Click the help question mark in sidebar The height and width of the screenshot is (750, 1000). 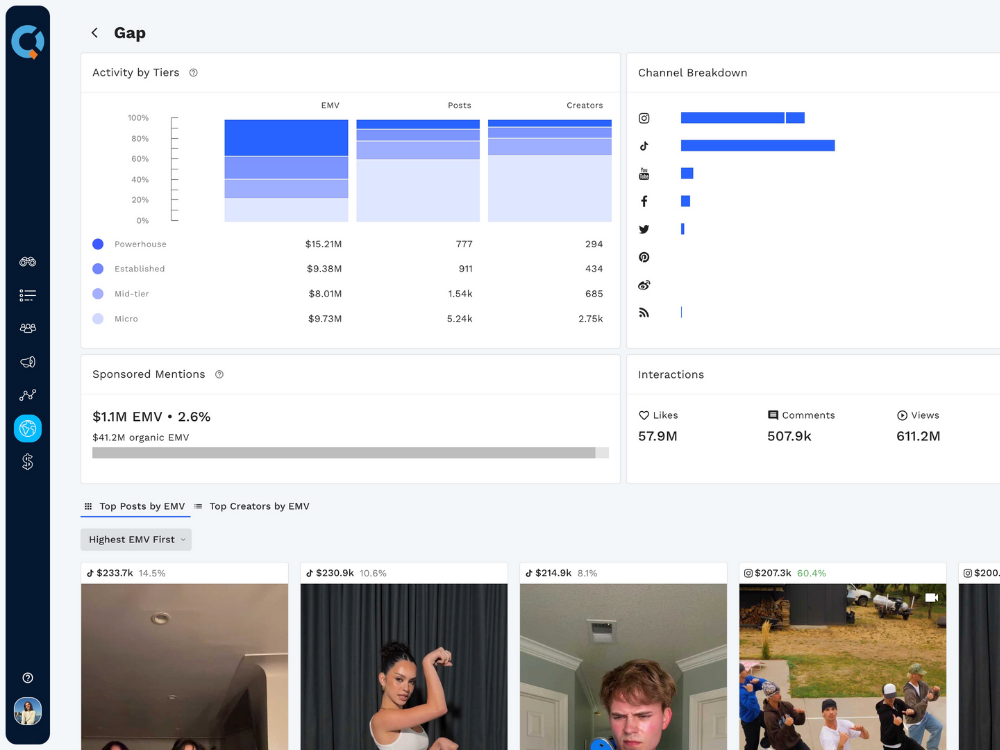pyautogui.click(x=28, y=678)
